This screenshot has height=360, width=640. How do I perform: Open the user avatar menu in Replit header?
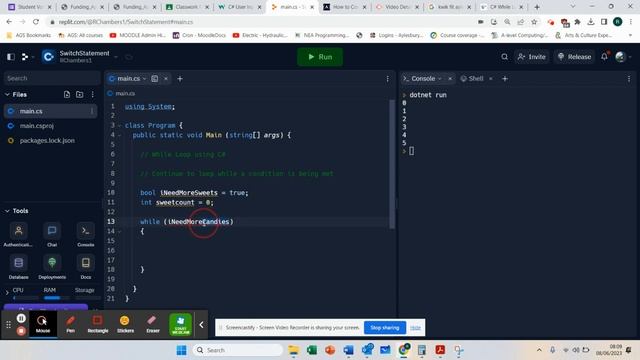tap(620, 57)
